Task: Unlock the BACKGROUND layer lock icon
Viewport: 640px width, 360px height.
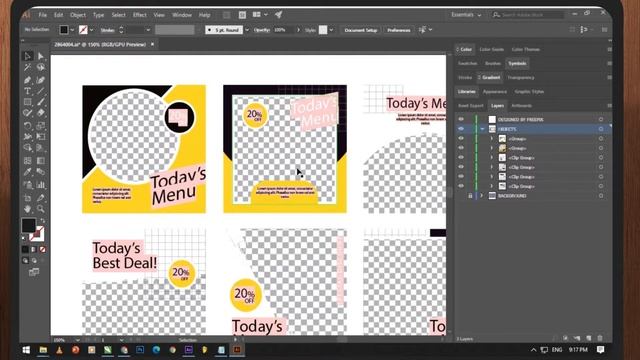Action: [x=470, y=196]
